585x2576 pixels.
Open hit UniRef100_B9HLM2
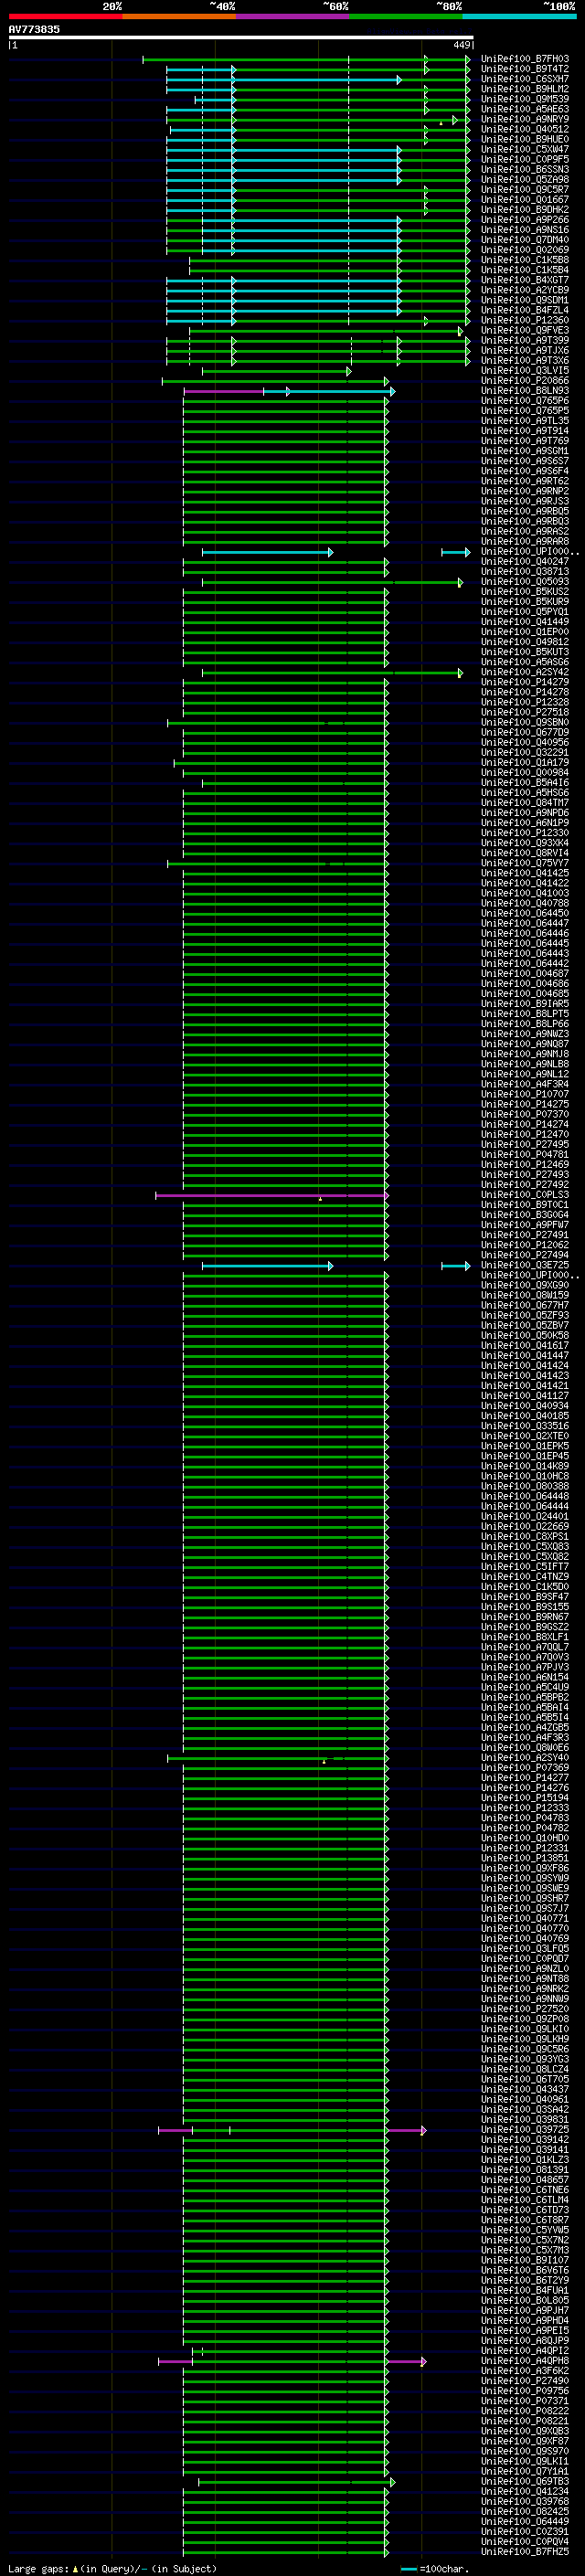click(x=525, y=89)
